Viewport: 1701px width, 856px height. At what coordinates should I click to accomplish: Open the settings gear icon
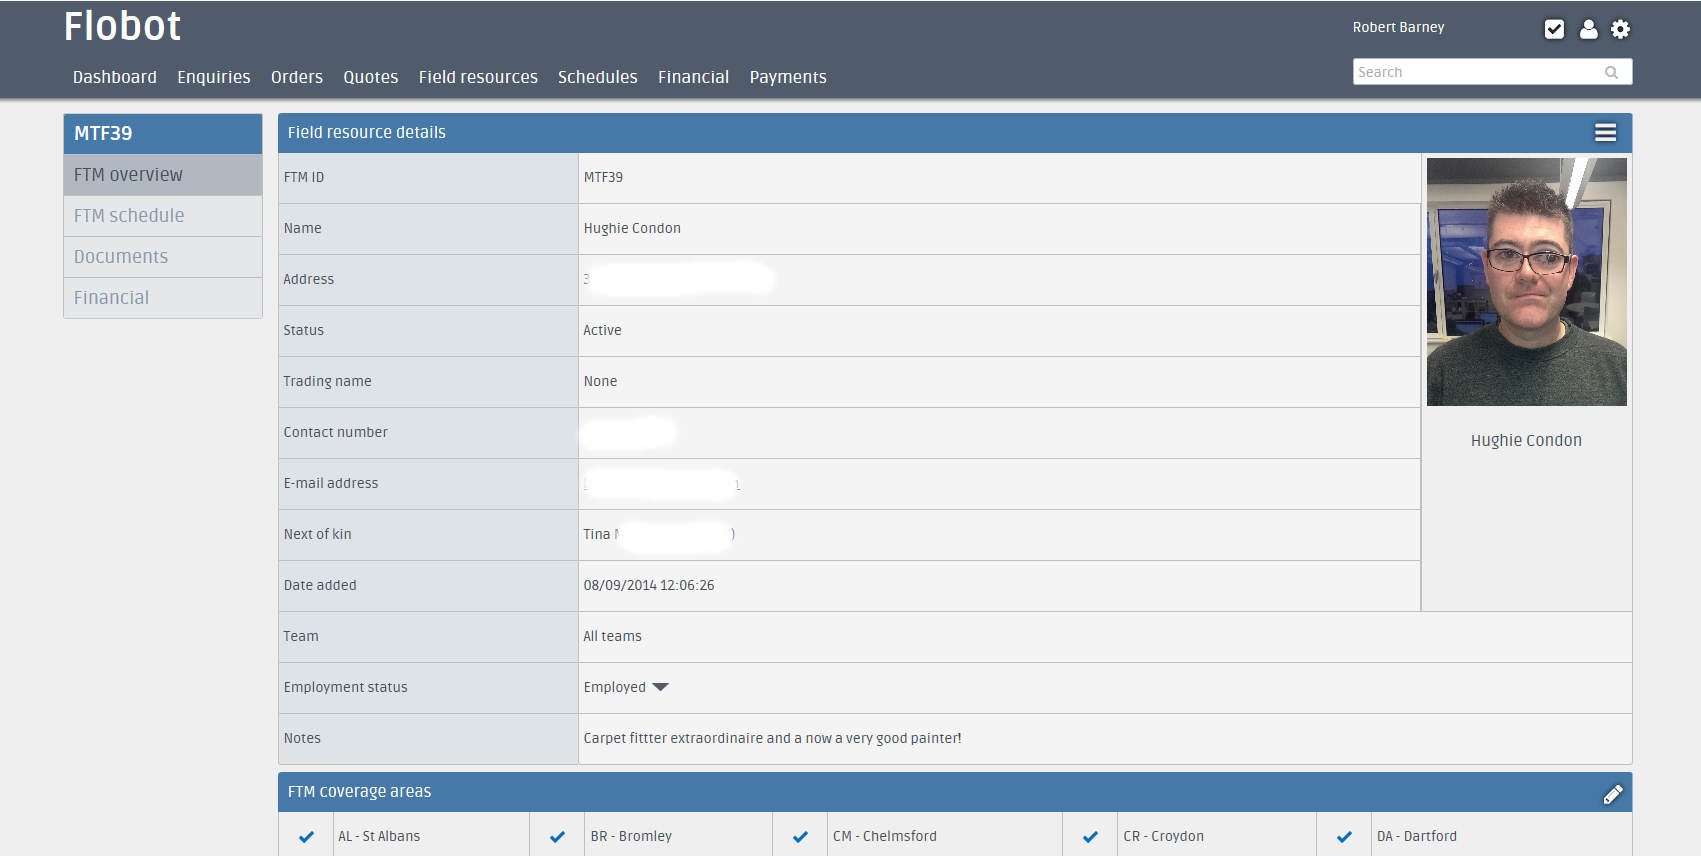coord(1620,29)
